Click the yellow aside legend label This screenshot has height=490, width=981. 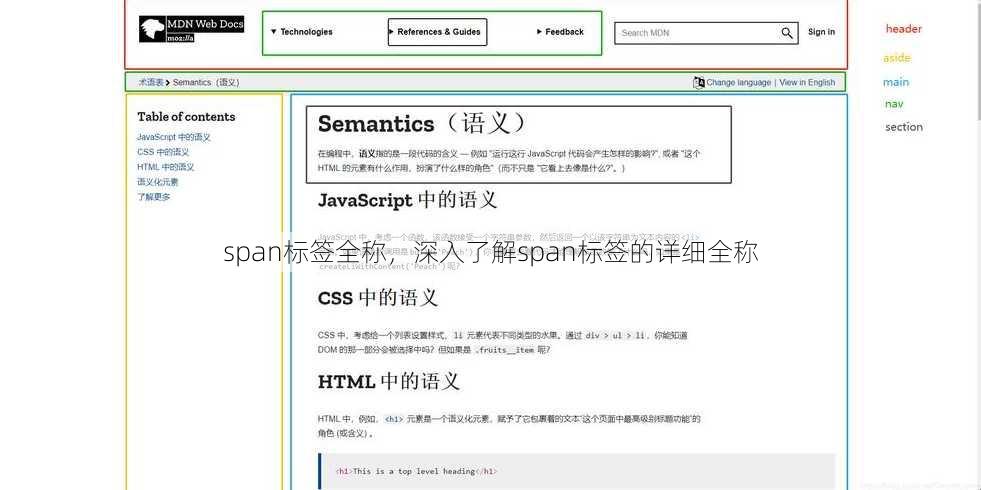[x=897, y=58]
